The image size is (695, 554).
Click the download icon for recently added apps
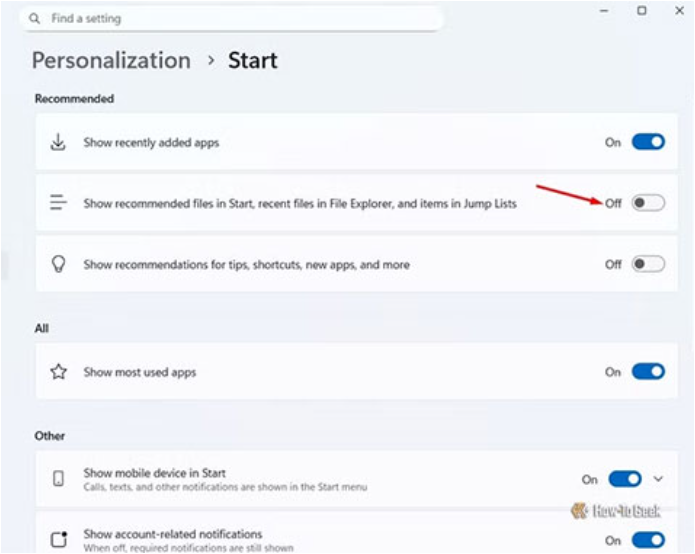click(59, 142)
